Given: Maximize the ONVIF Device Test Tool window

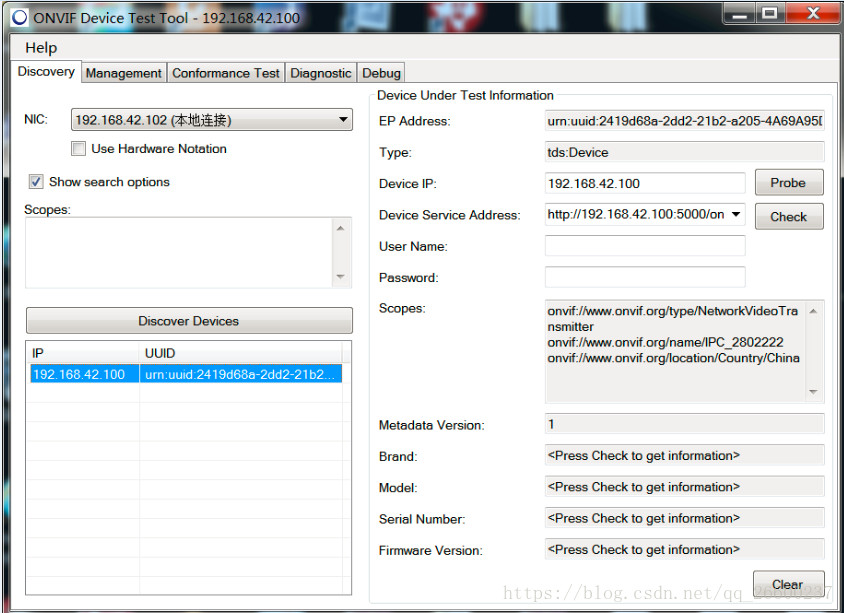Looking at the screenshot, I should pyautogui.click(x=770, y=13).
